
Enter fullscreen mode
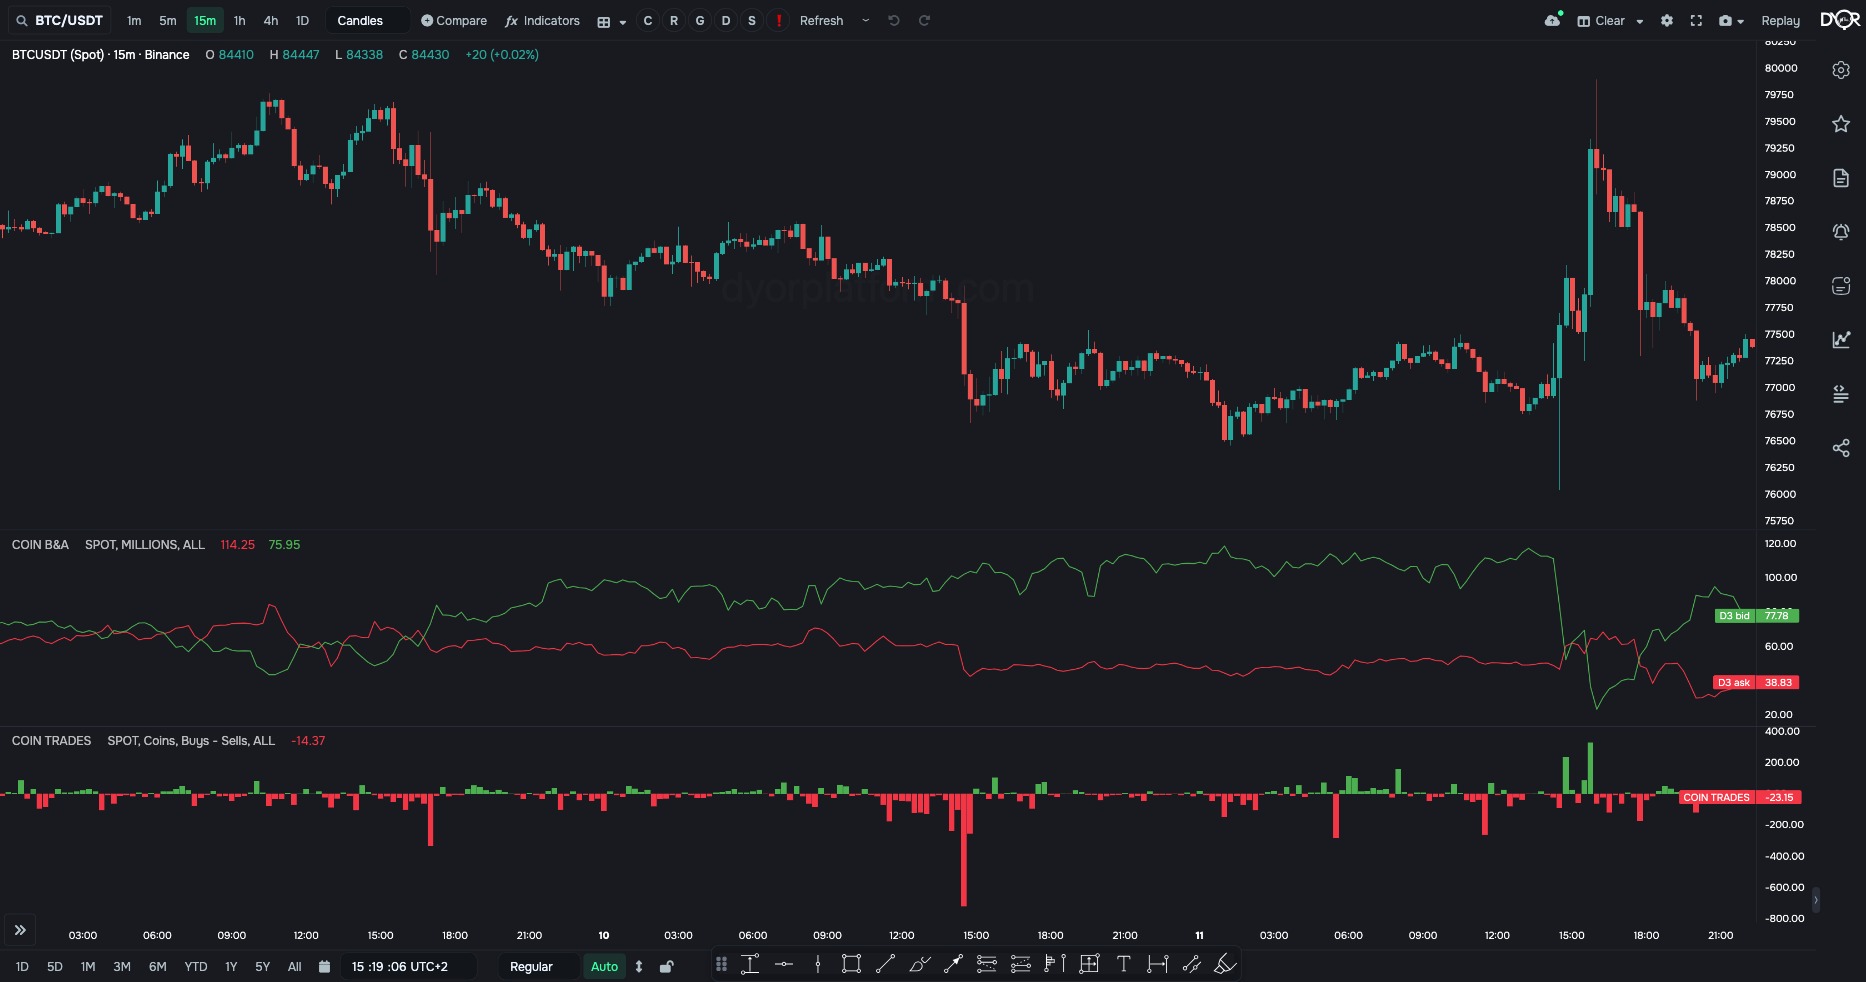point(1696,20)
